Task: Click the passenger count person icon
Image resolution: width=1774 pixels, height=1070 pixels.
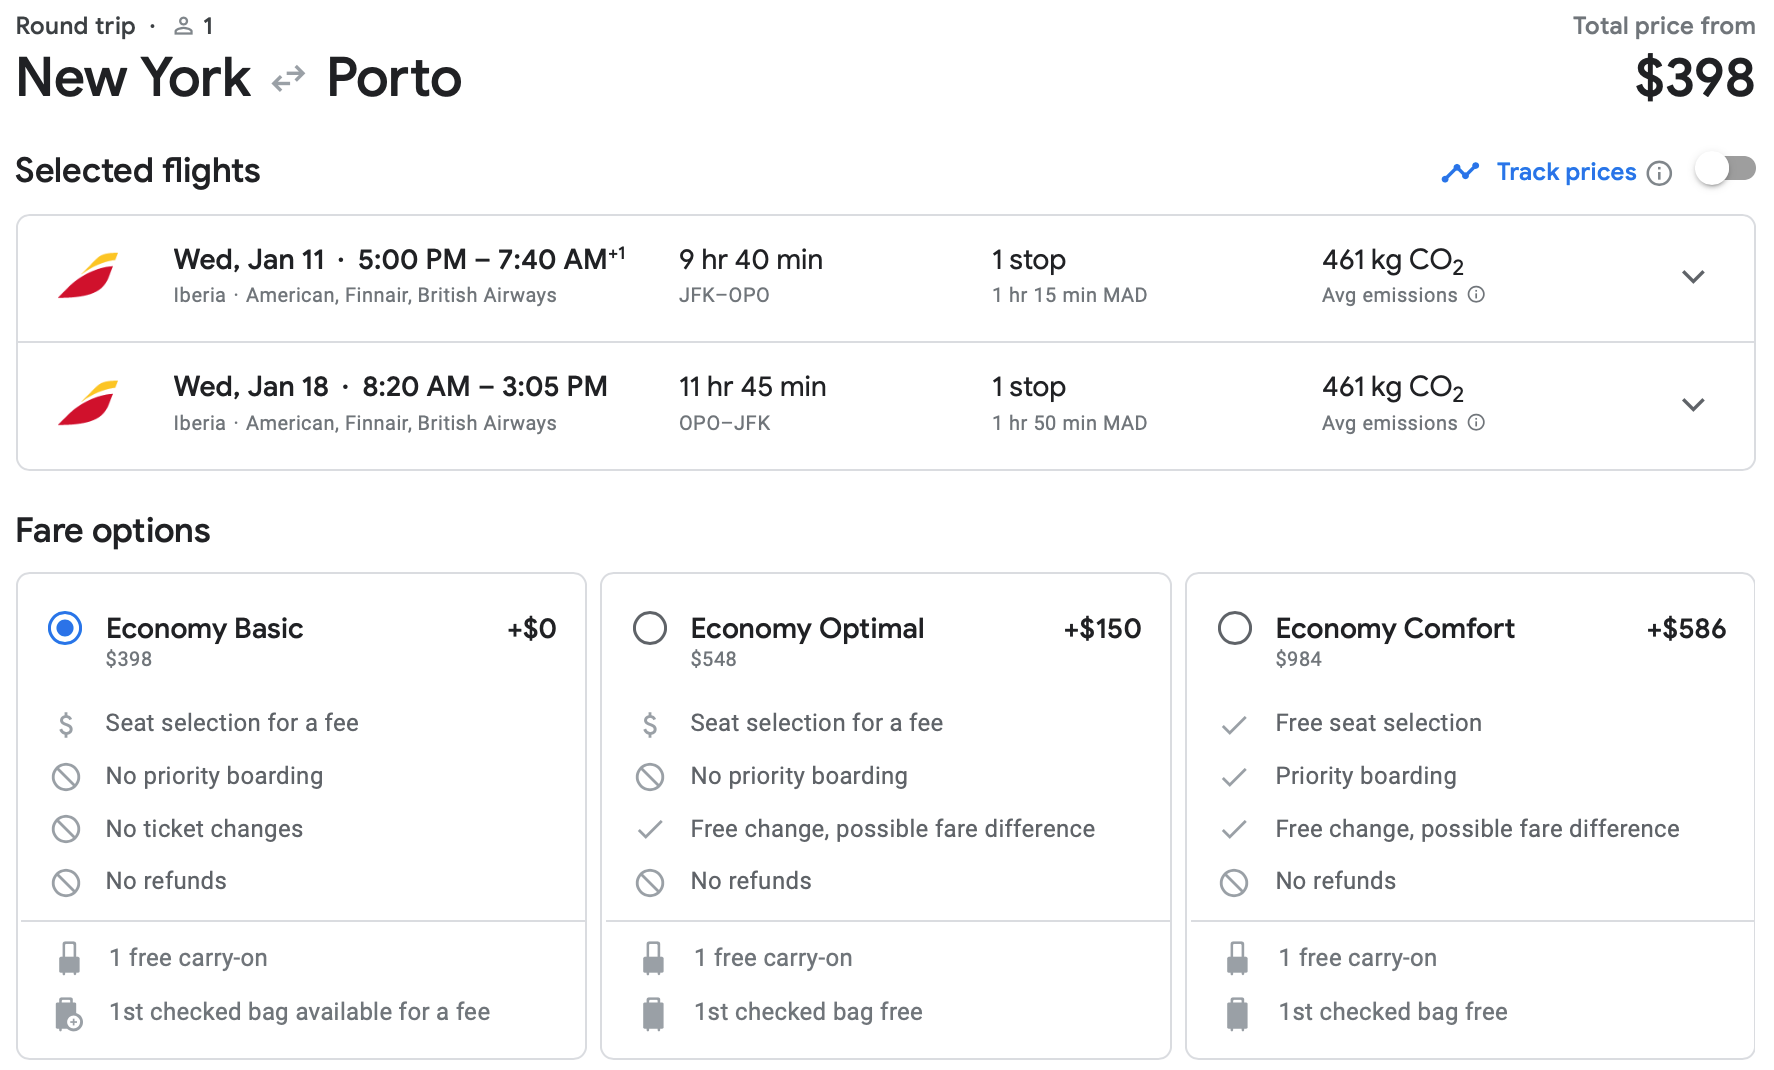Action: coord(183,26)
